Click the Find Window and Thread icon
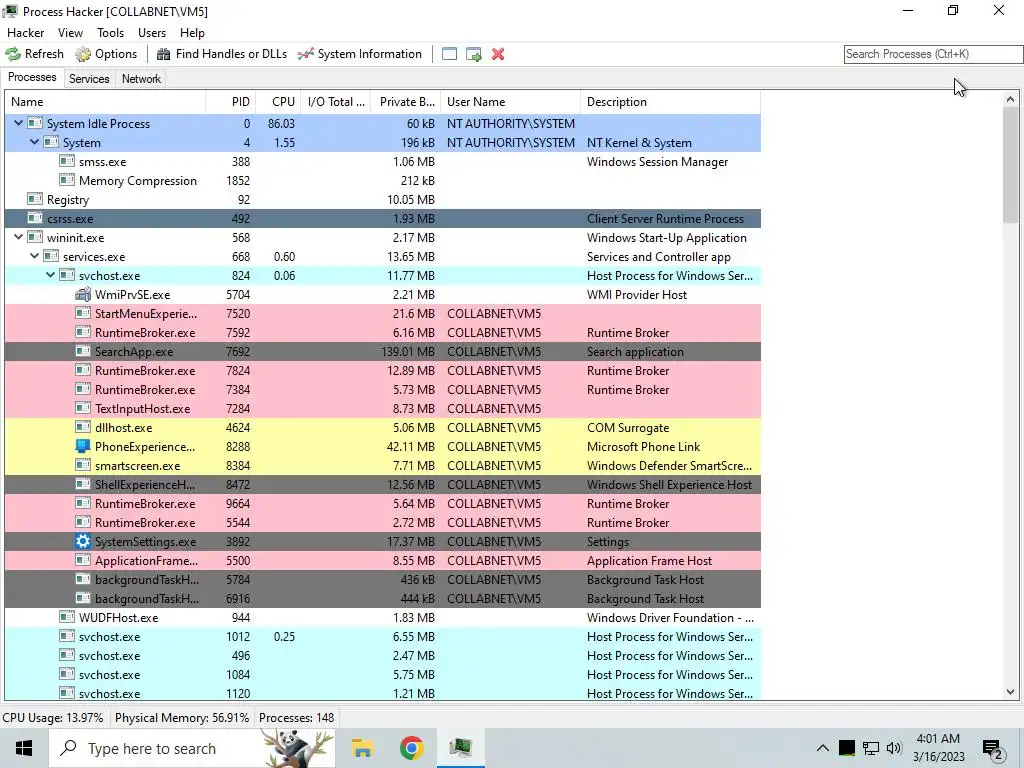This screenshot has width=1024, height=768. point(473,54)
